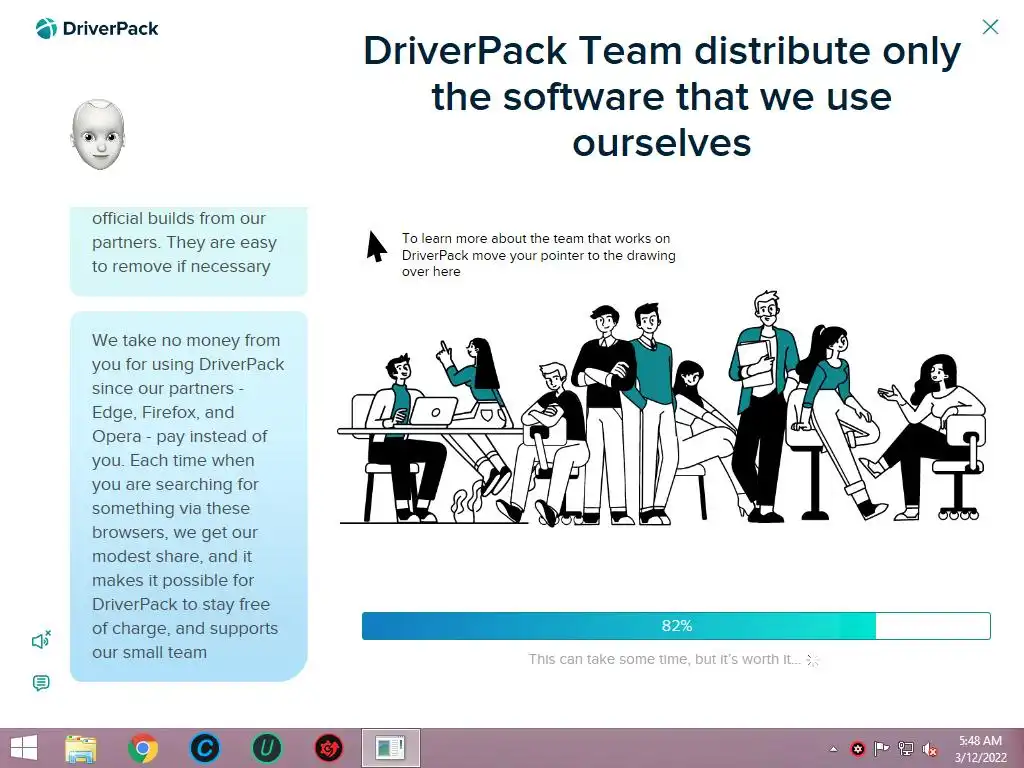Open File Explorer from the taskbar

81,748
